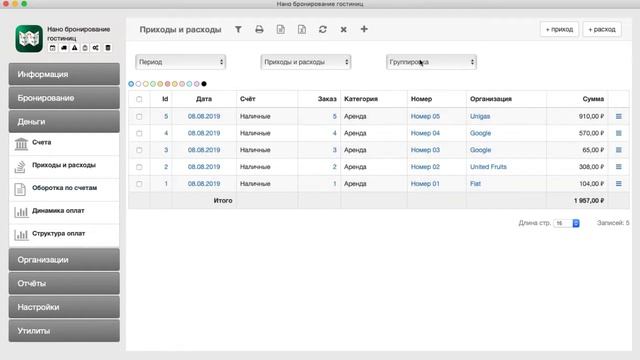Click the + приход button
Screen dimensions: 640x360
[x=559, y=29]
